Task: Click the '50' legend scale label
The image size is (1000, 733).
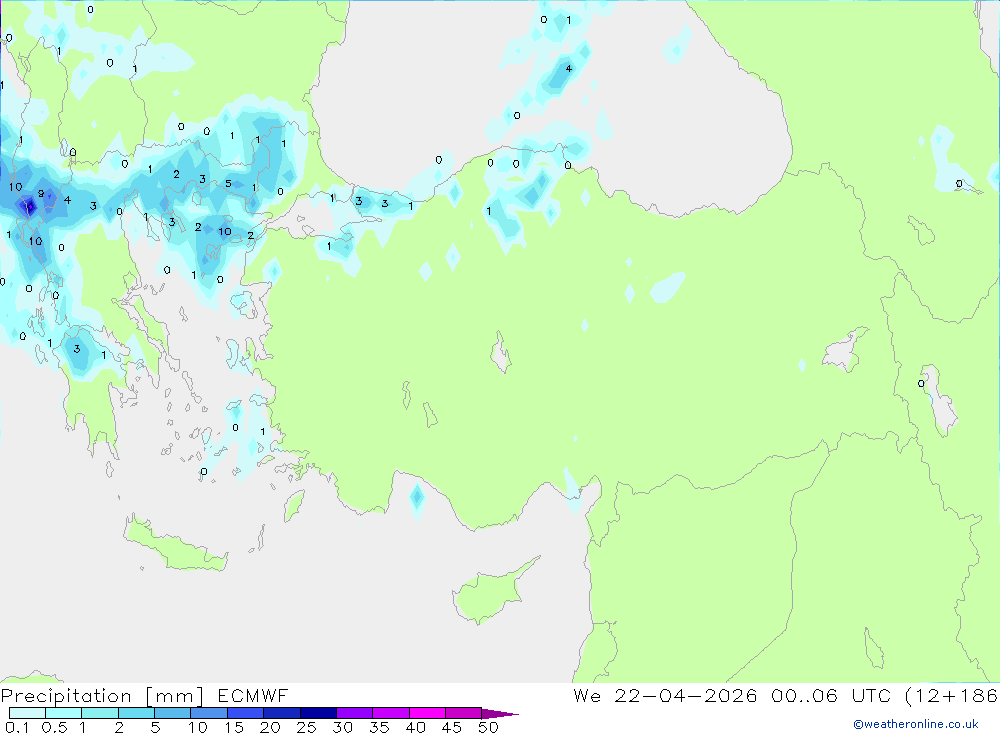Action: coord(488,727)
